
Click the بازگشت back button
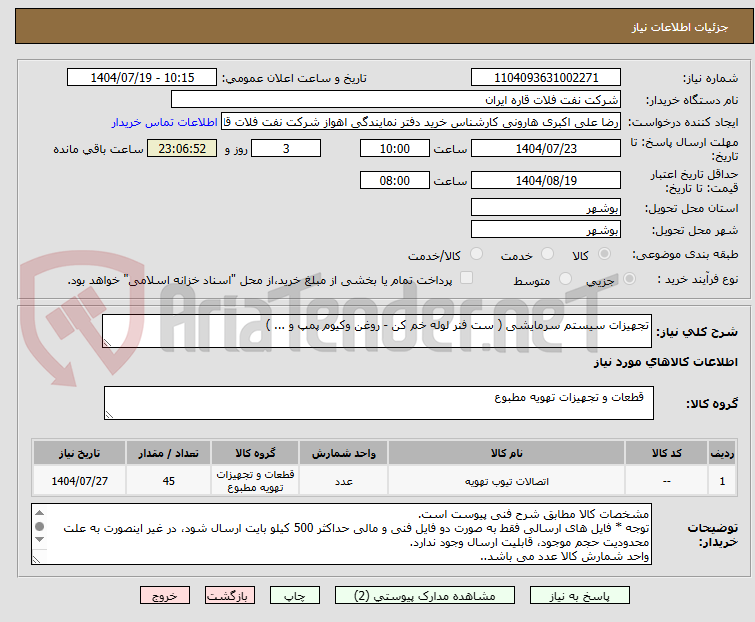pyautogui.click(x=230, y=595)
